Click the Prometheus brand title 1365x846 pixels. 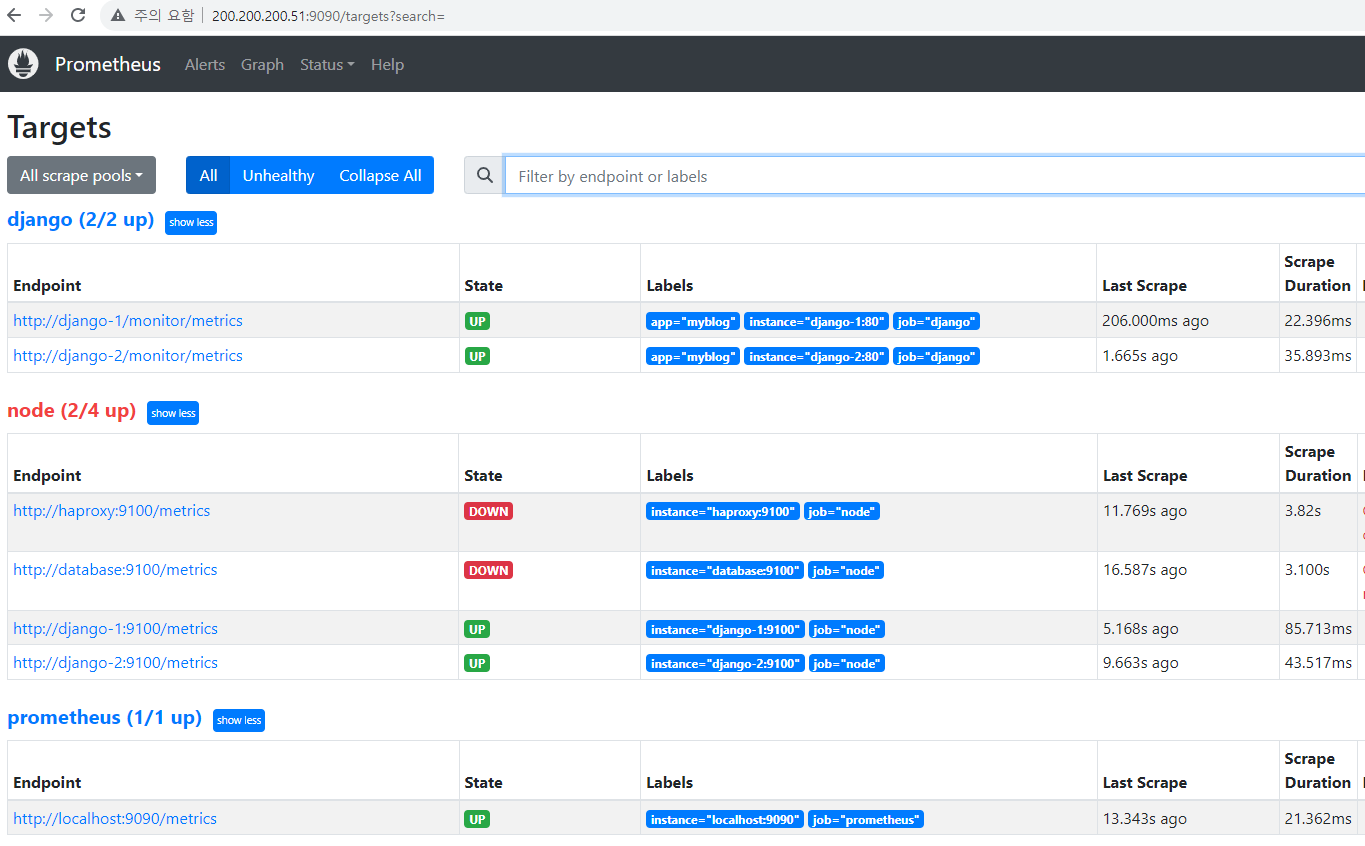[108, 64]
